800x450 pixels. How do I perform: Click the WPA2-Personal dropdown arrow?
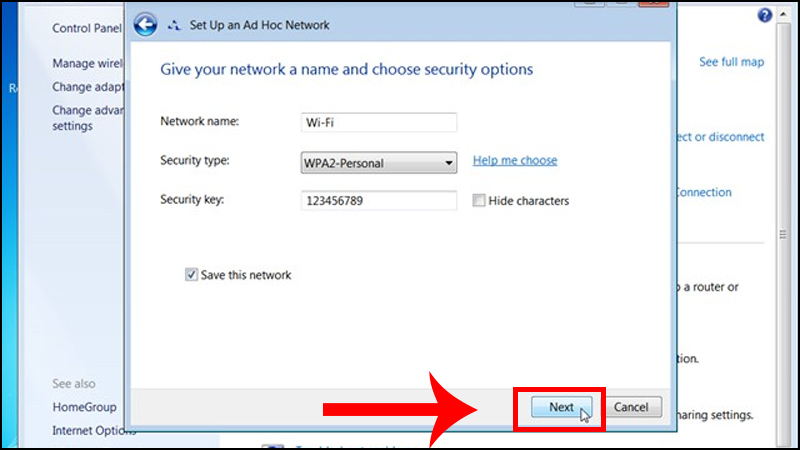[x=448, y=163]
